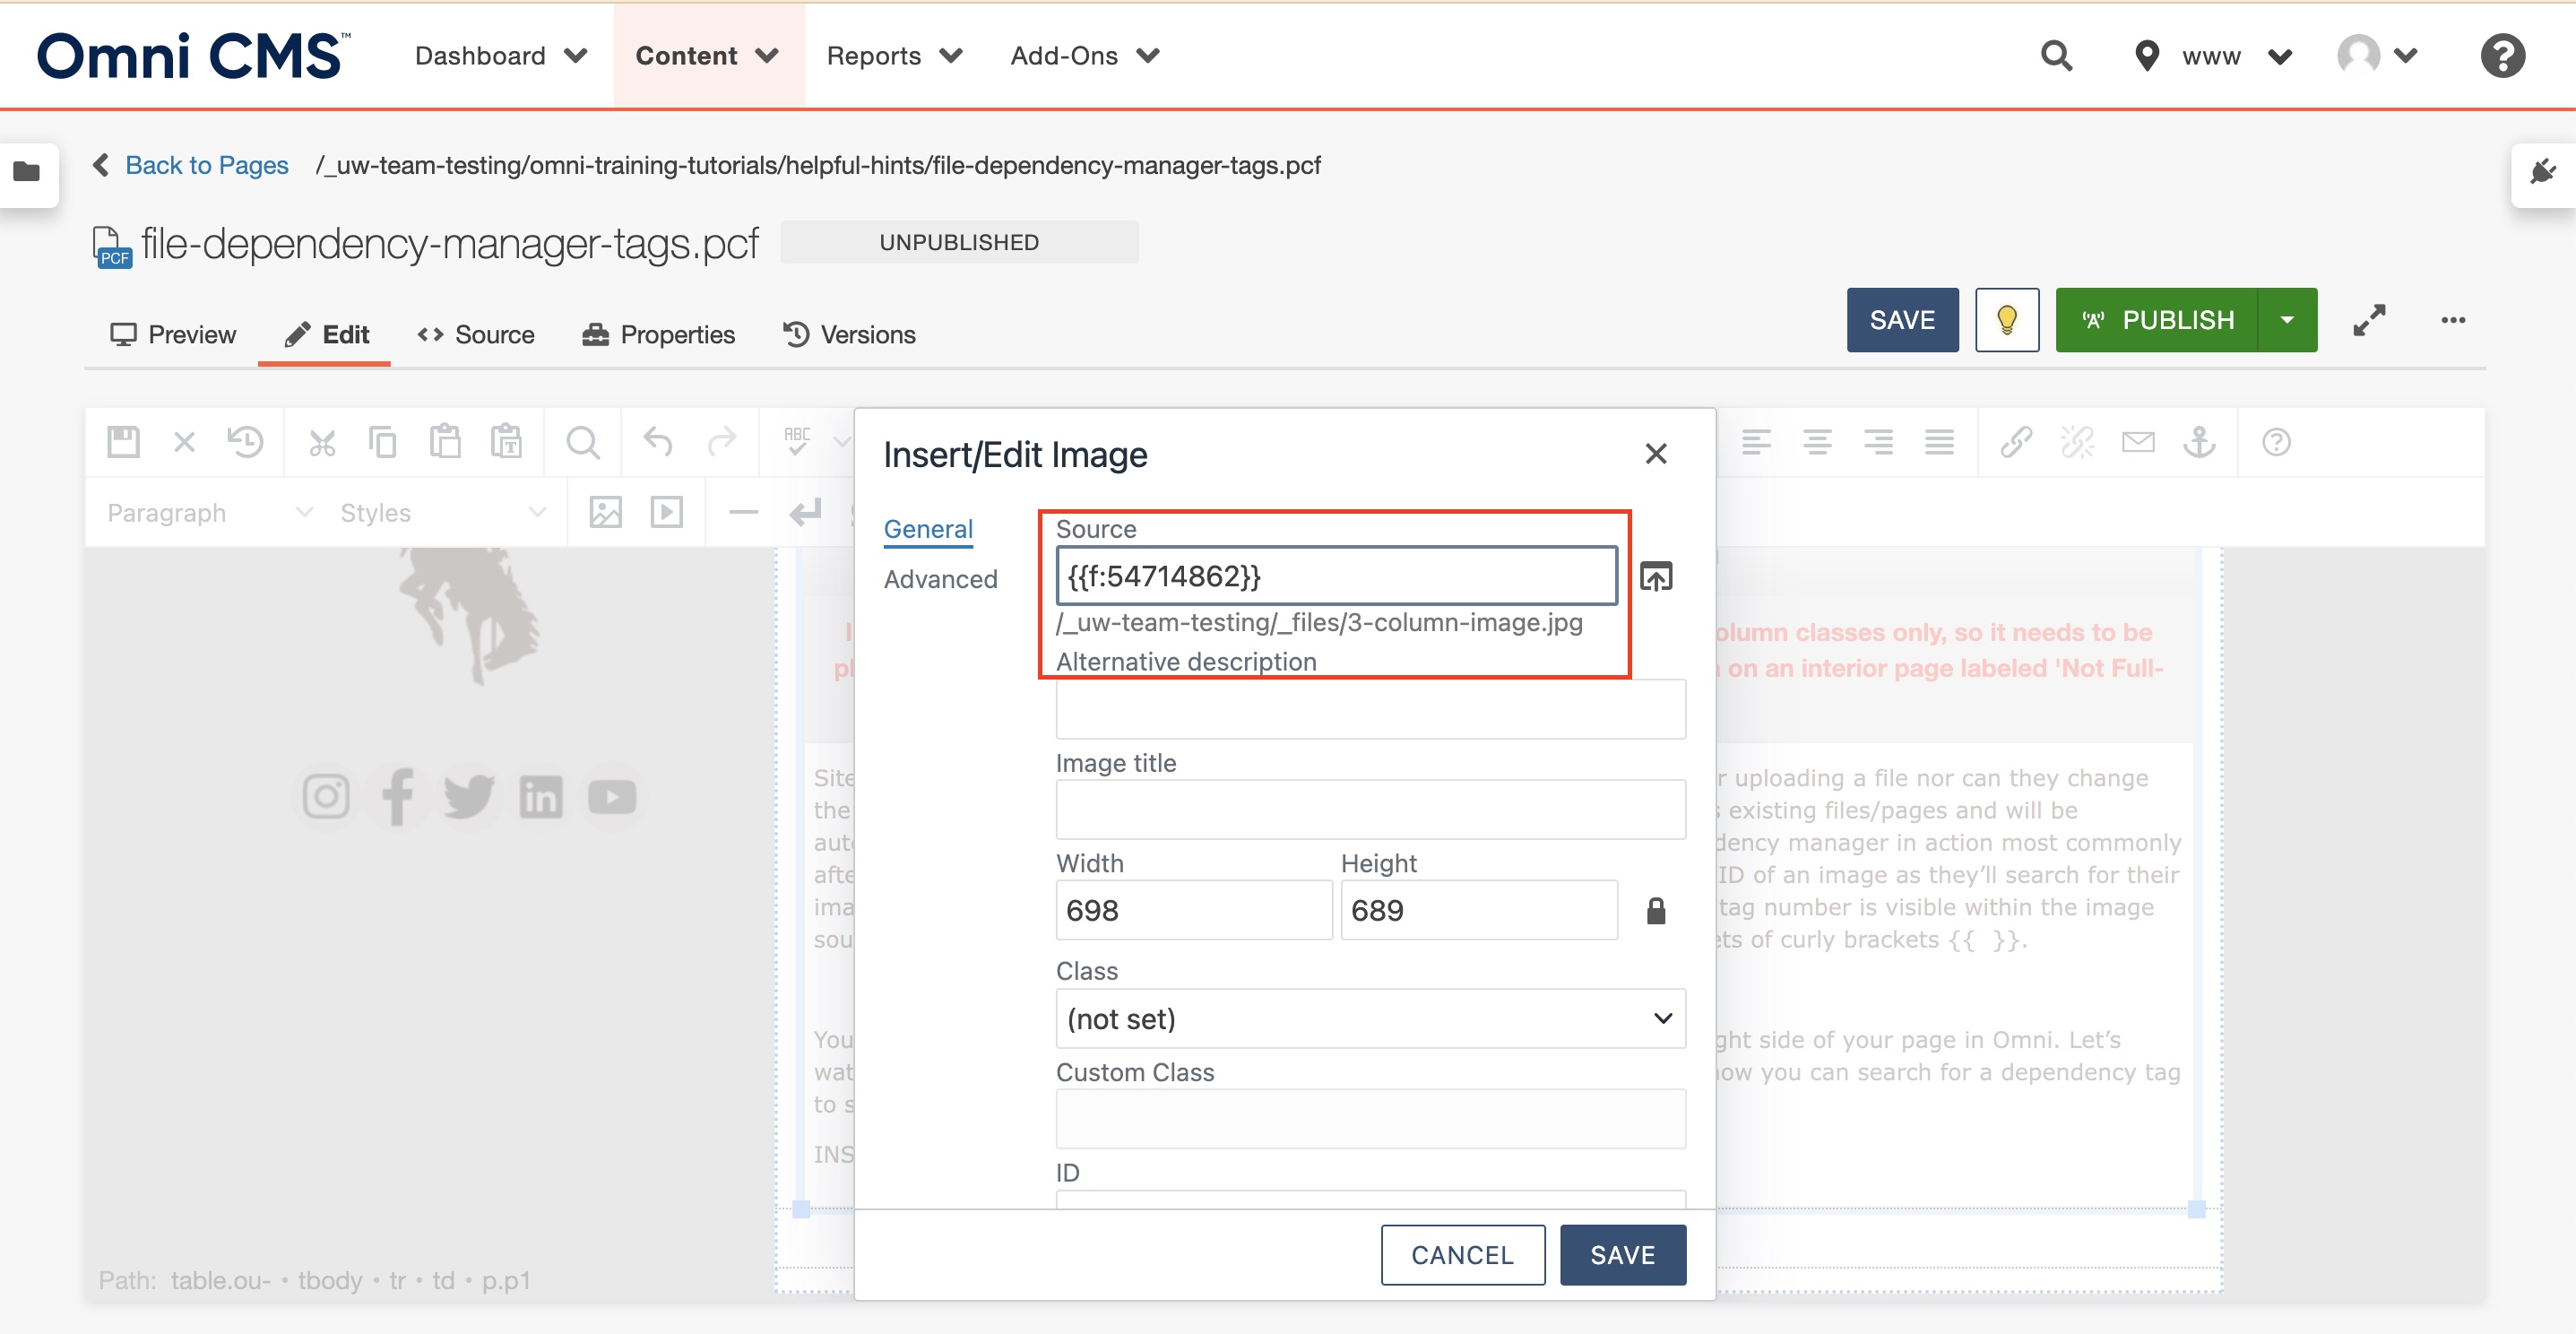Open the Class dropdown in Insert/Edit Image

click(x=1367, y=1019)
